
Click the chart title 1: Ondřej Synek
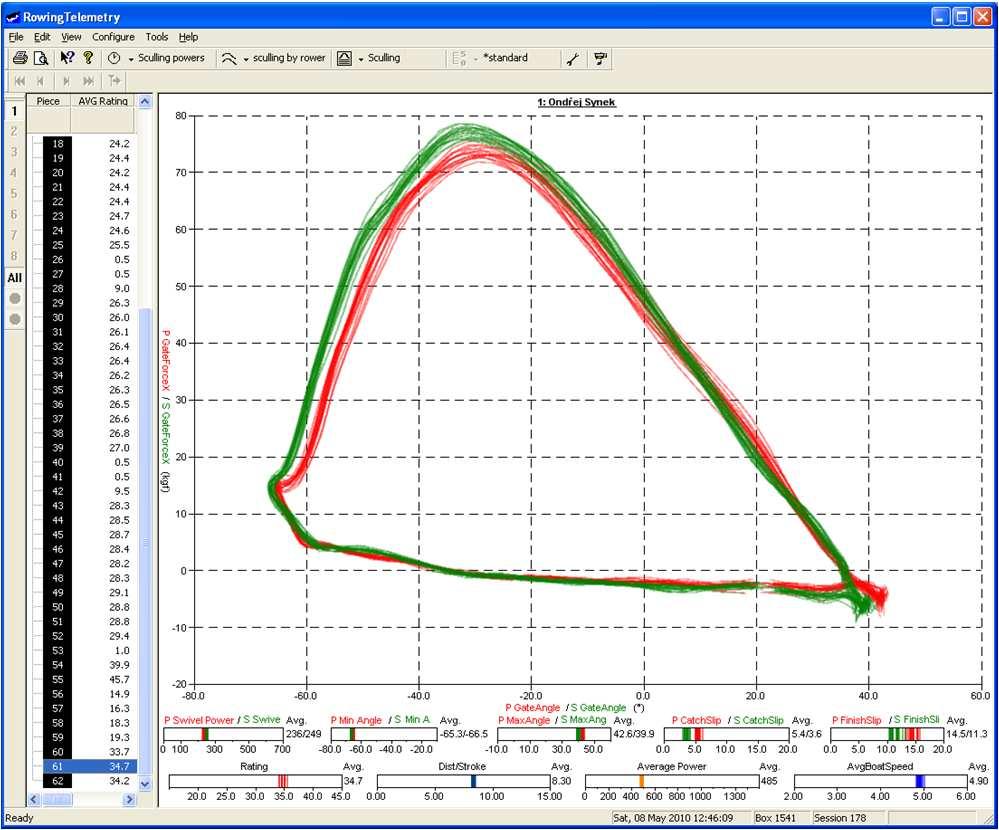(577, 102)
